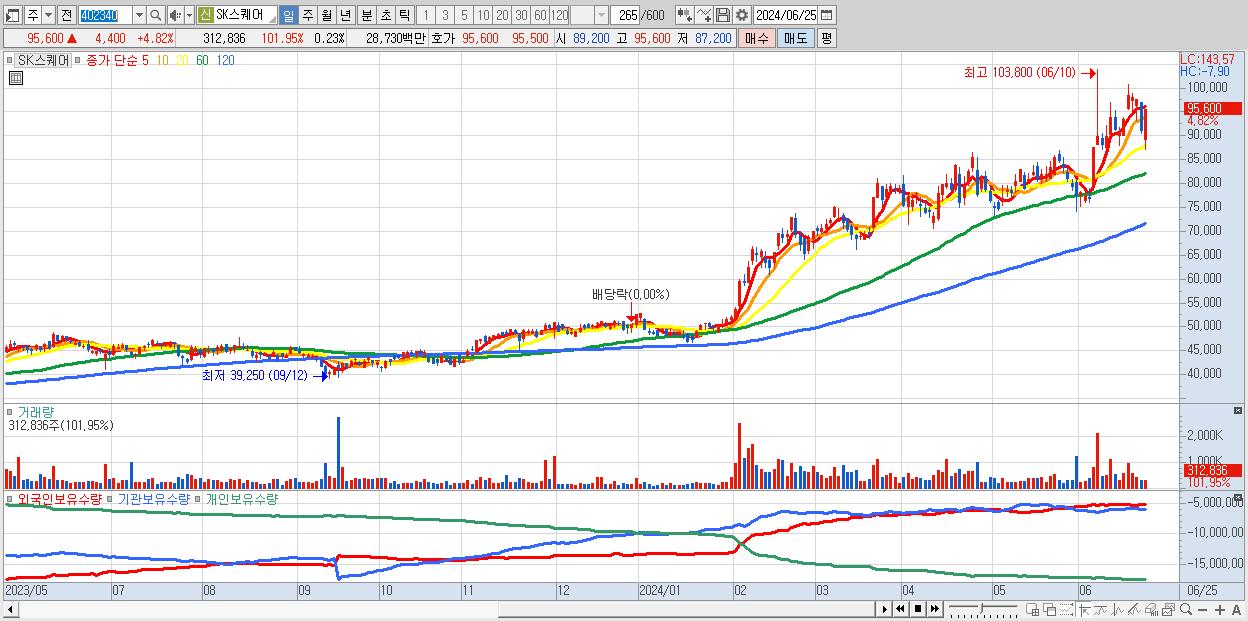
Task: Play chart replay forward
Action: [884, 609]
